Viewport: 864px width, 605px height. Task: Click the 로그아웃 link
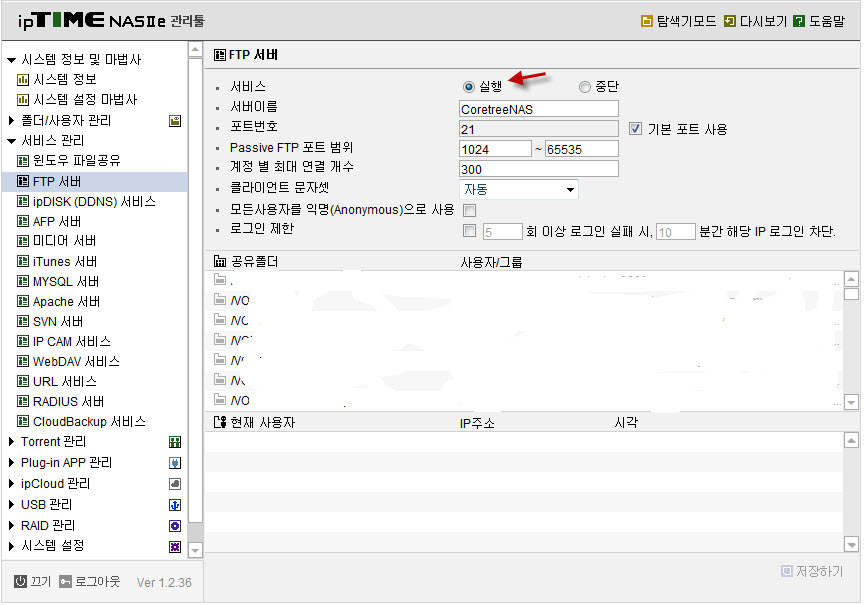[x=97, y=582]
